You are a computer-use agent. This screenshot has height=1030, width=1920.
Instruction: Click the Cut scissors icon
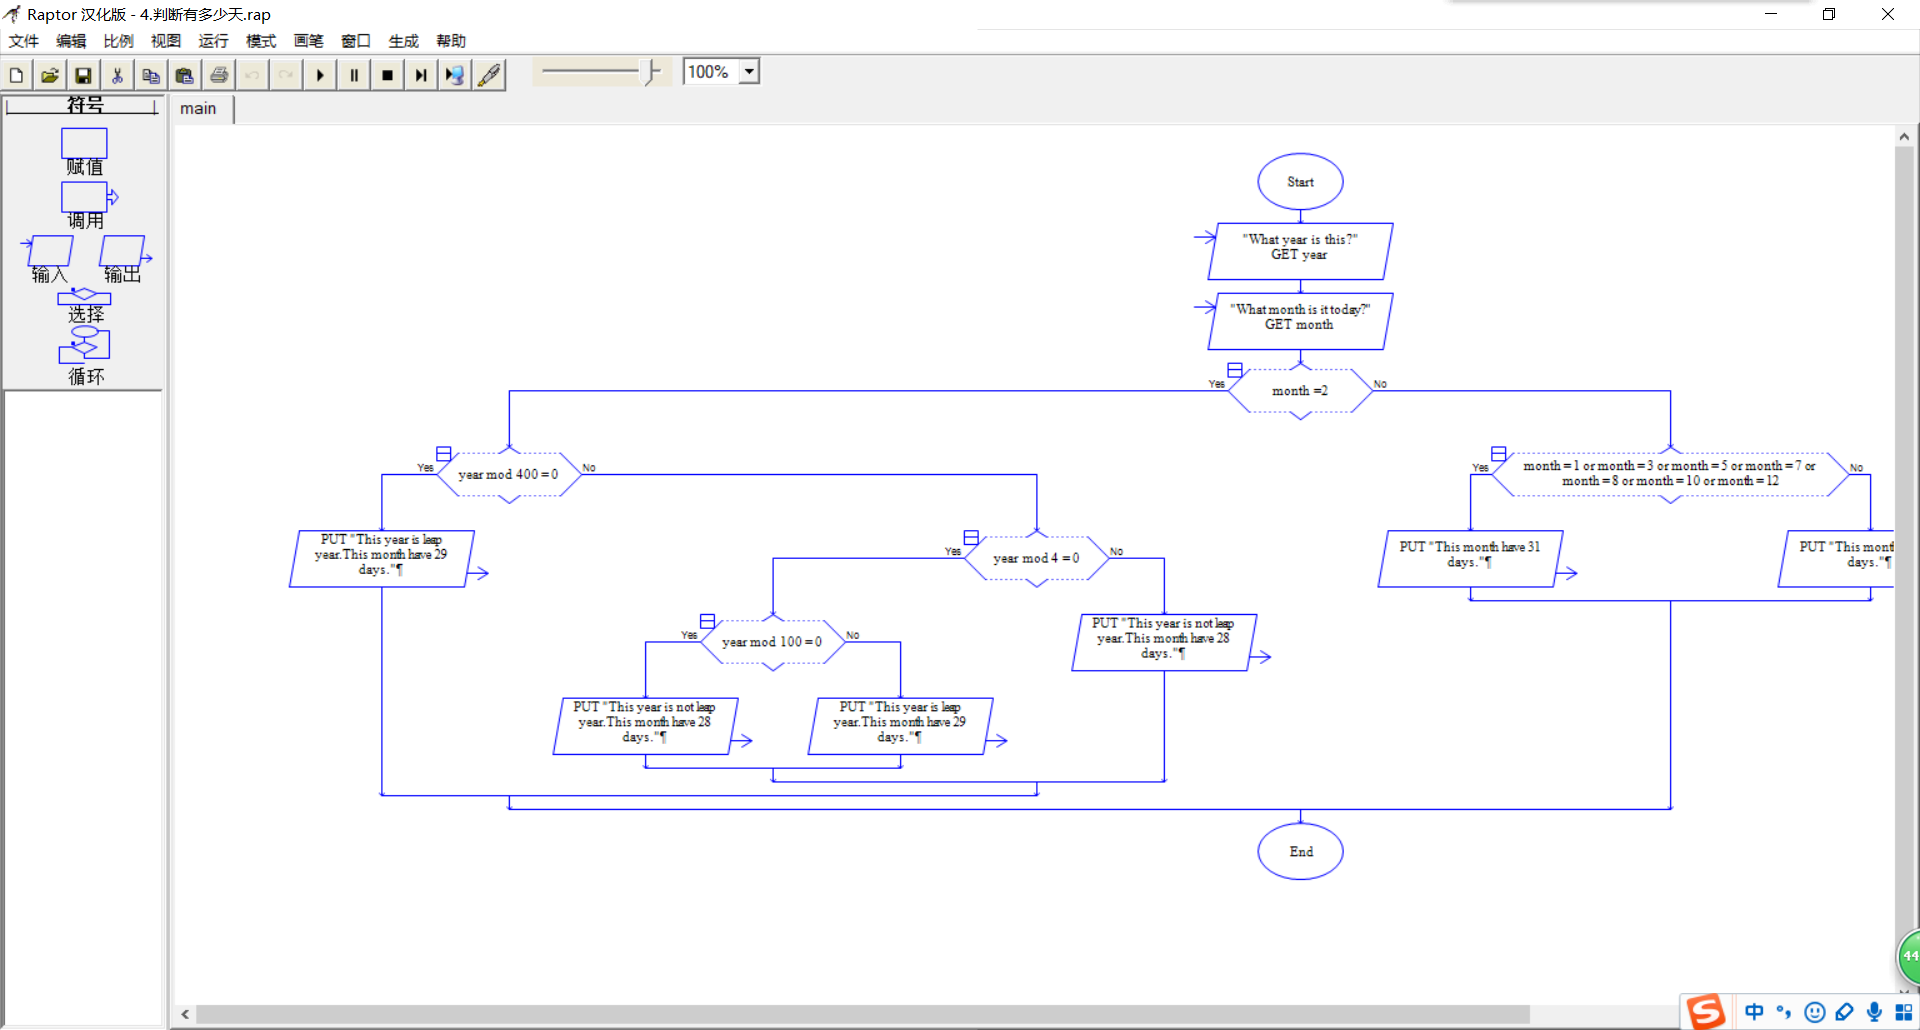coord(117,75)
